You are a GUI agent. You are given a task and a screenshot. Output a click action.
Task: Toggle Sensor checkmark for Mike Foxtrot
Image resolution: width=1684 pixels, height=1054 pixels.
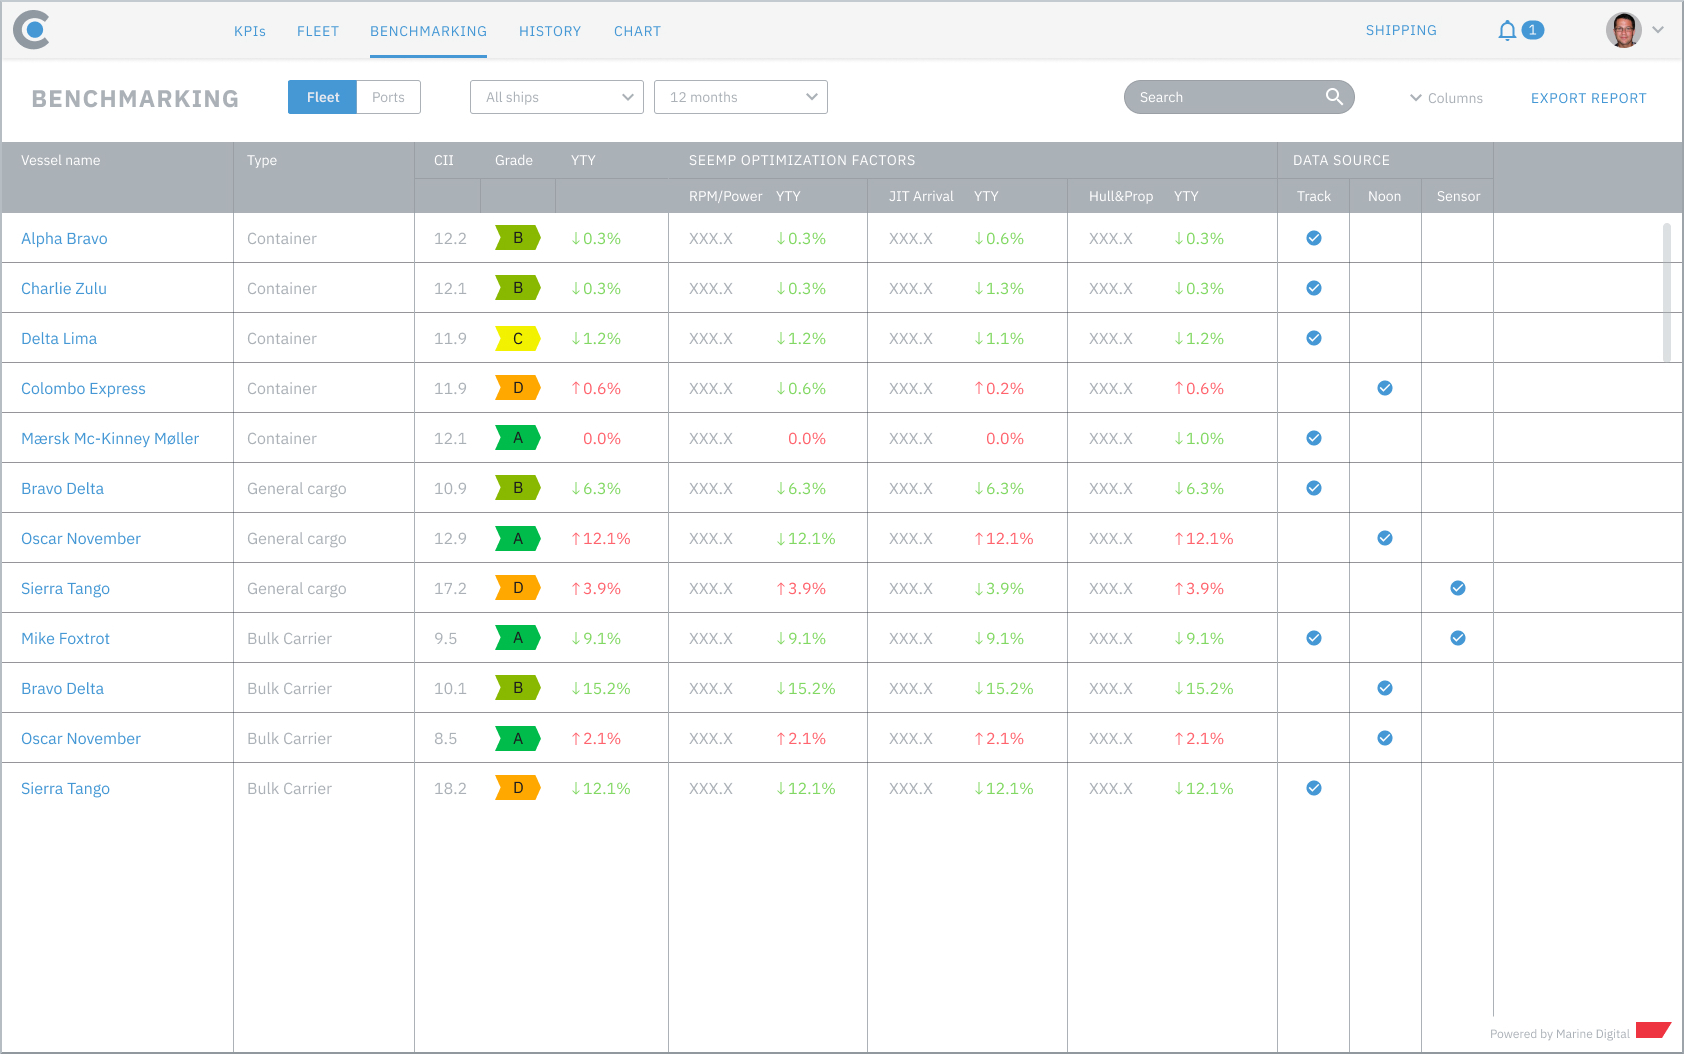1458,638
